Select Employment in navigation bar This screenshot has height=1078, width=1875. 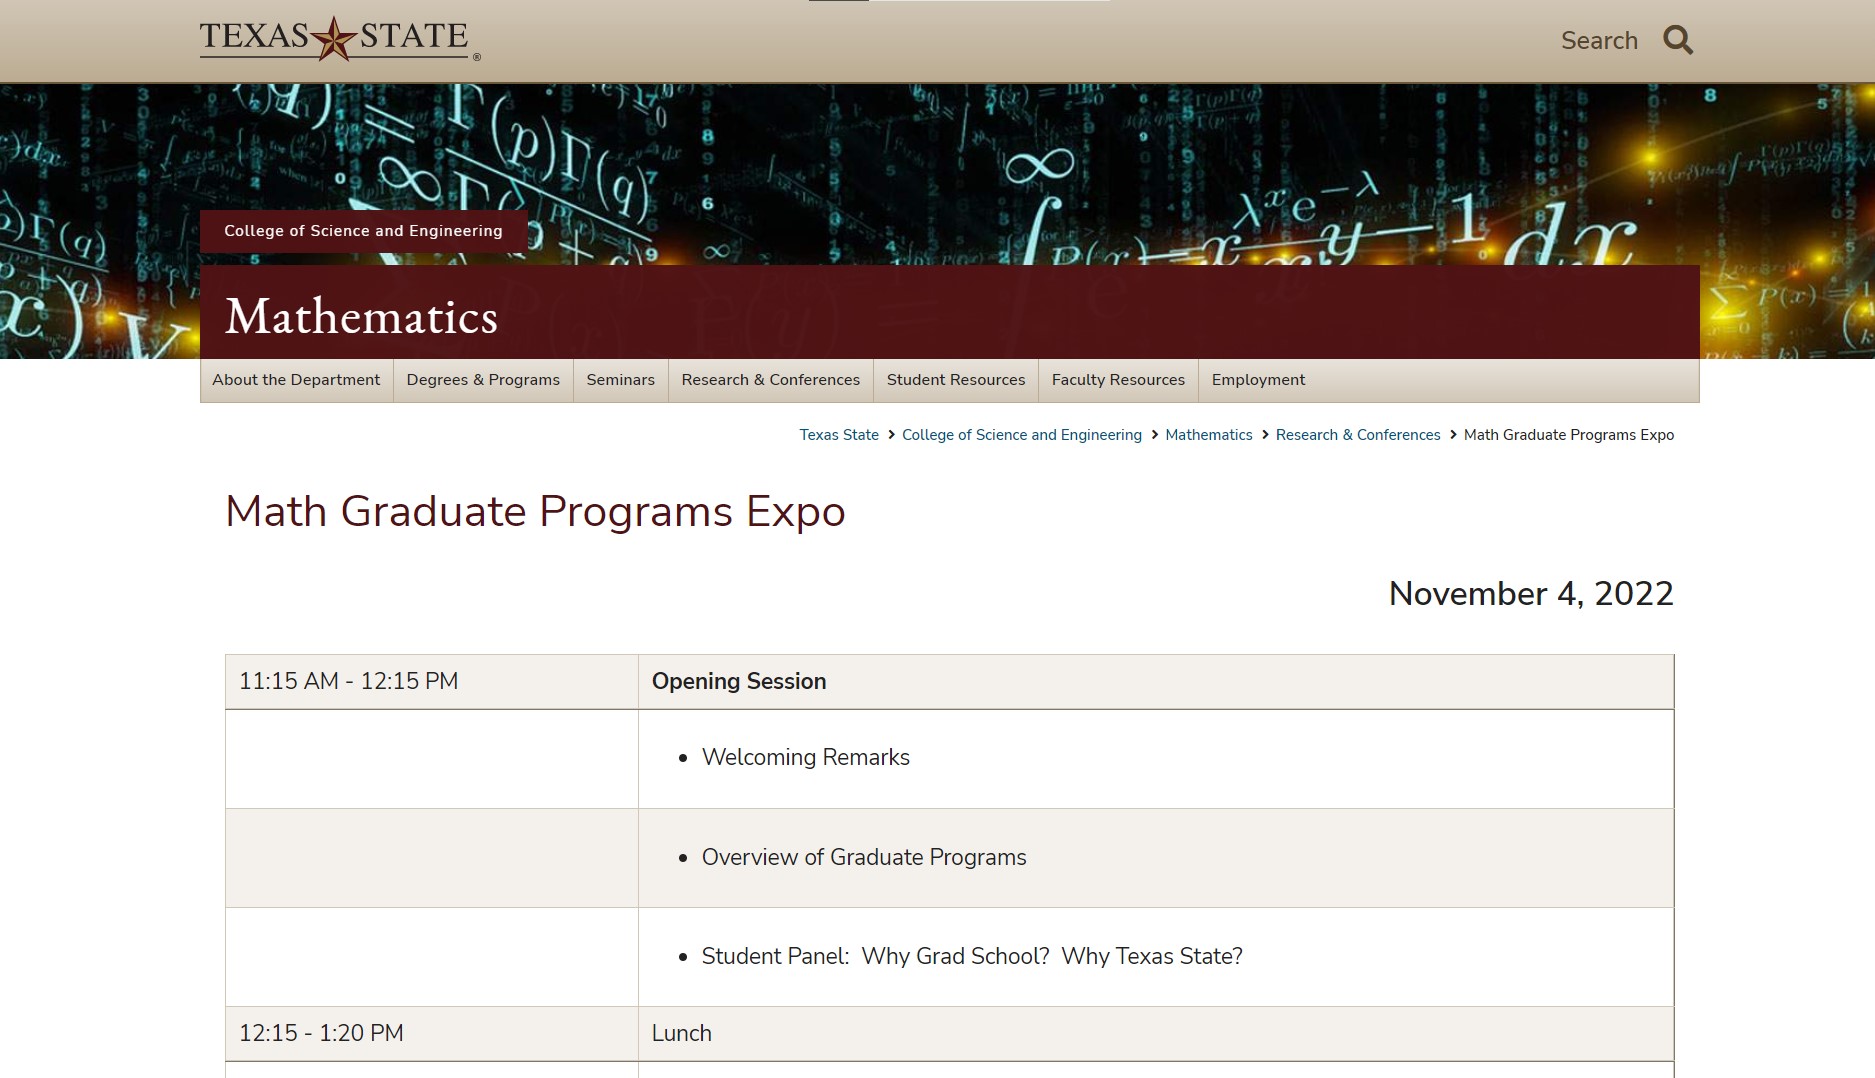tap(1258, 380)
